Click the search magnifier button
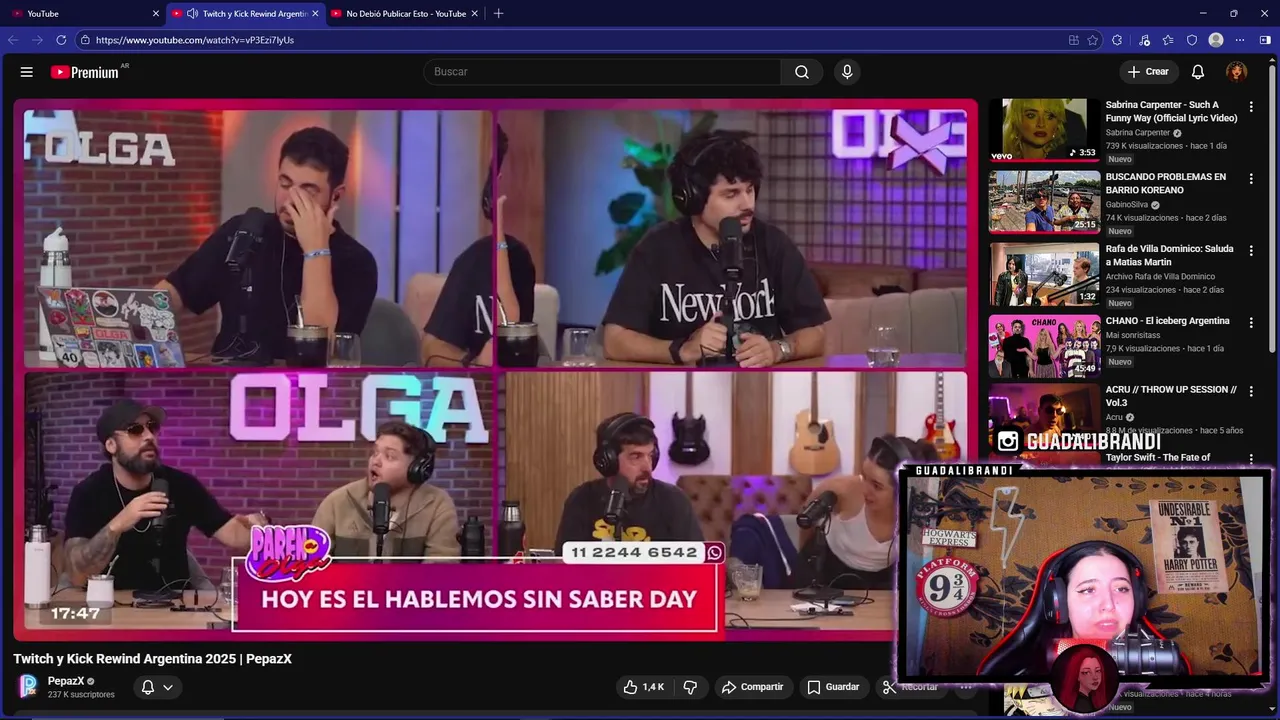This screenshot has height=720, width=1280. coord(802,72)
